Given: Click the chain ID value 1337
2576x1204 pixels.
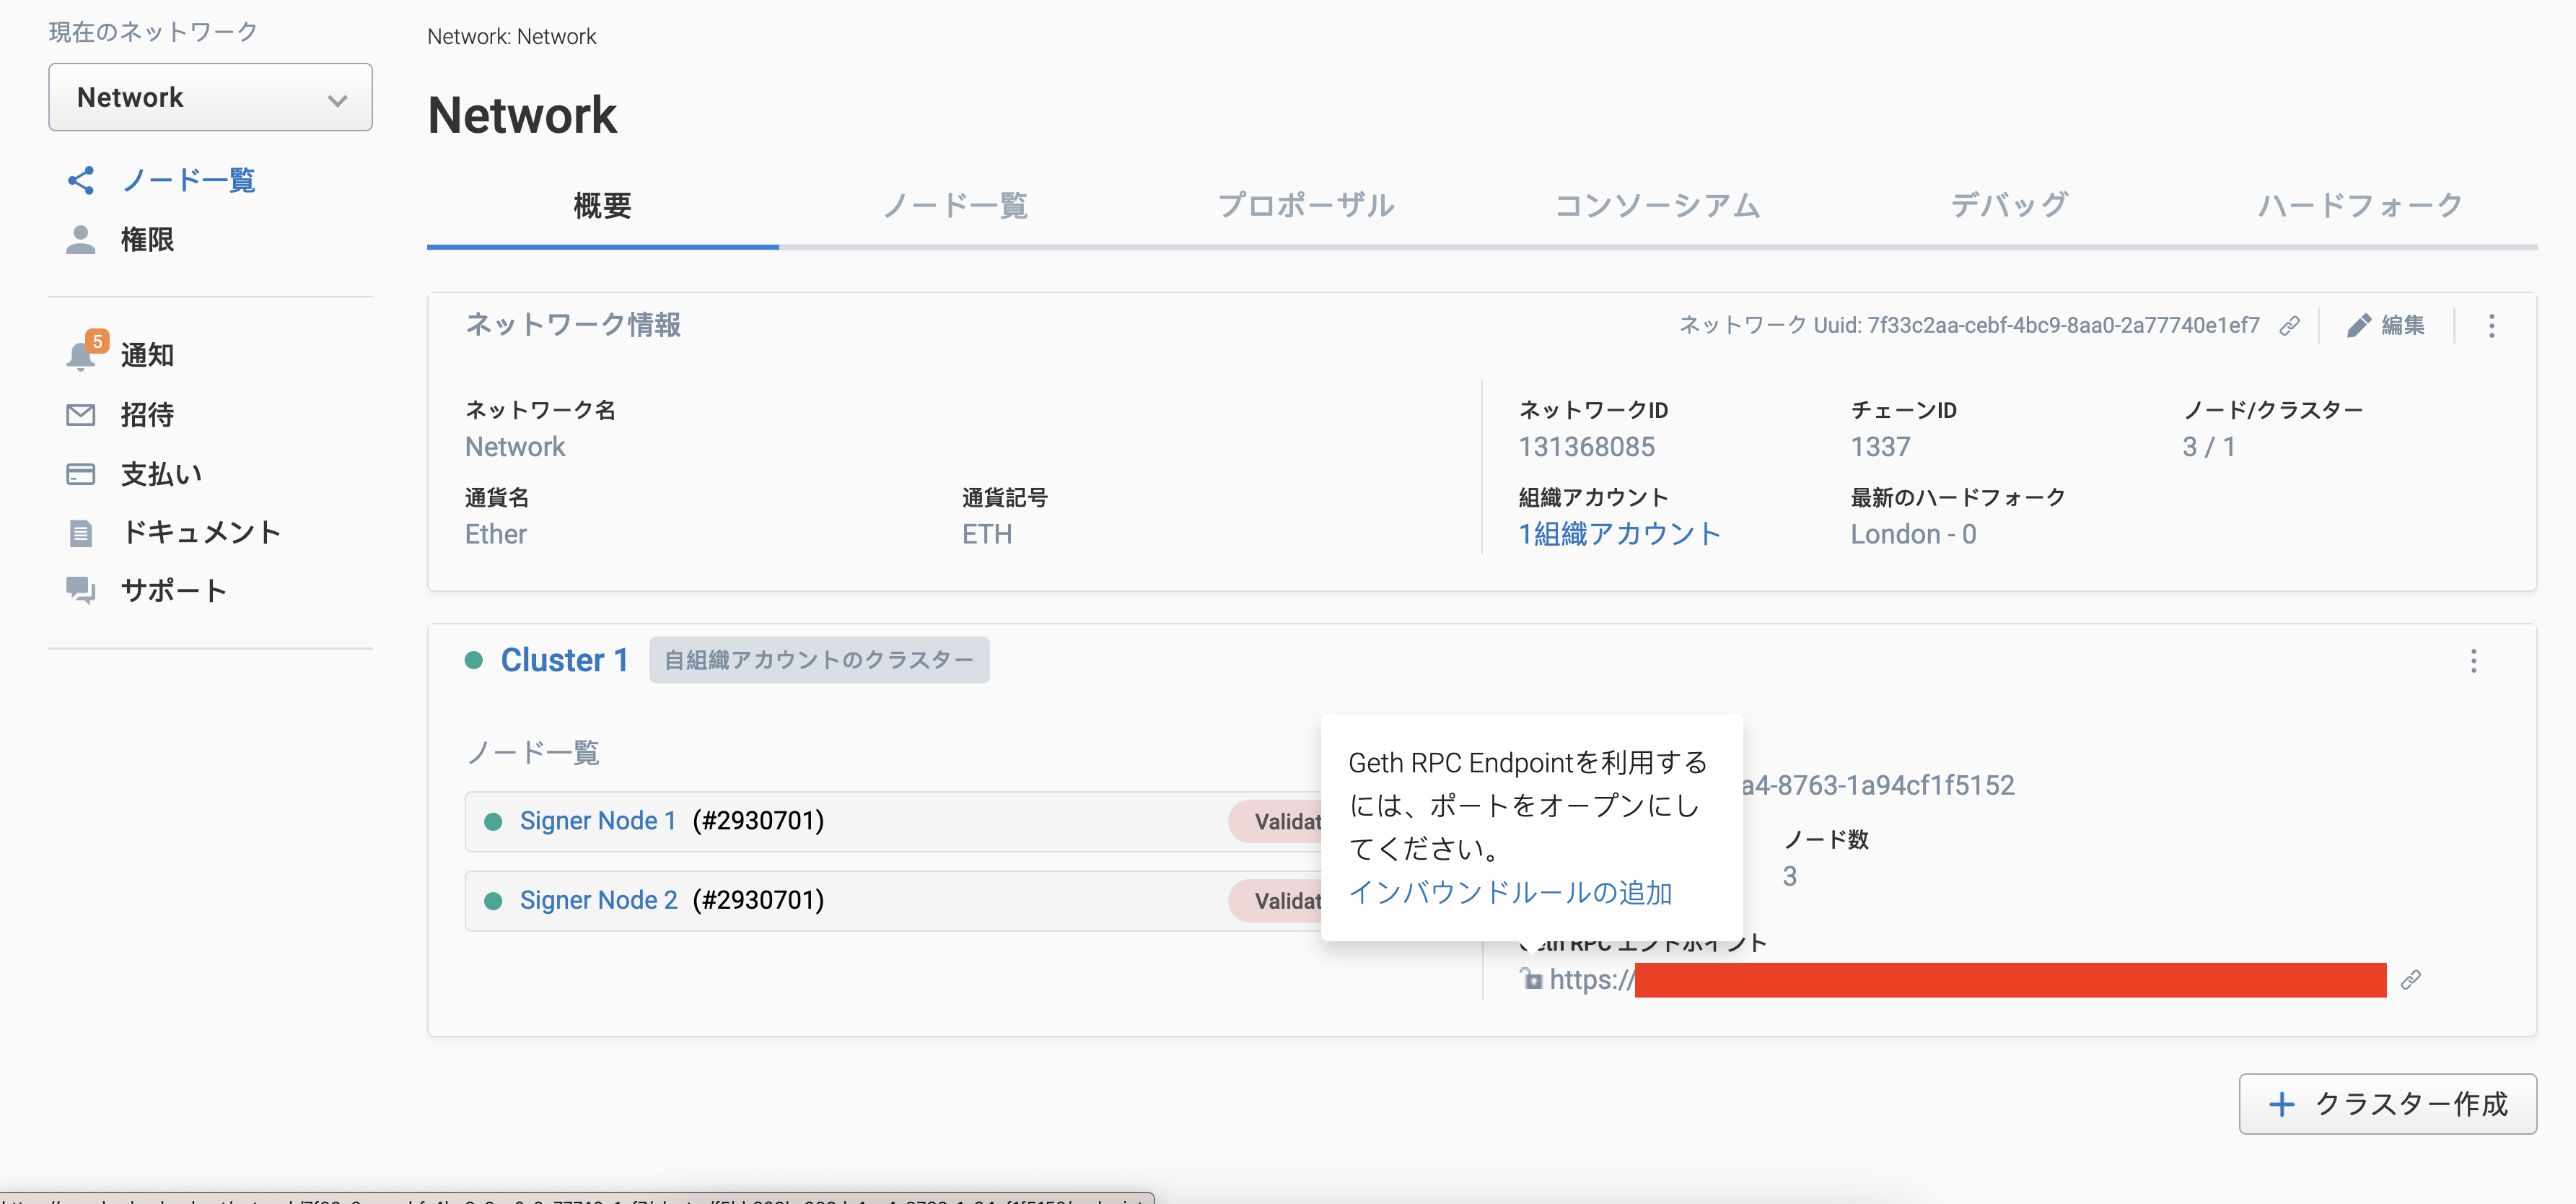Looking at the screenshot, I should click(1880, 447).
